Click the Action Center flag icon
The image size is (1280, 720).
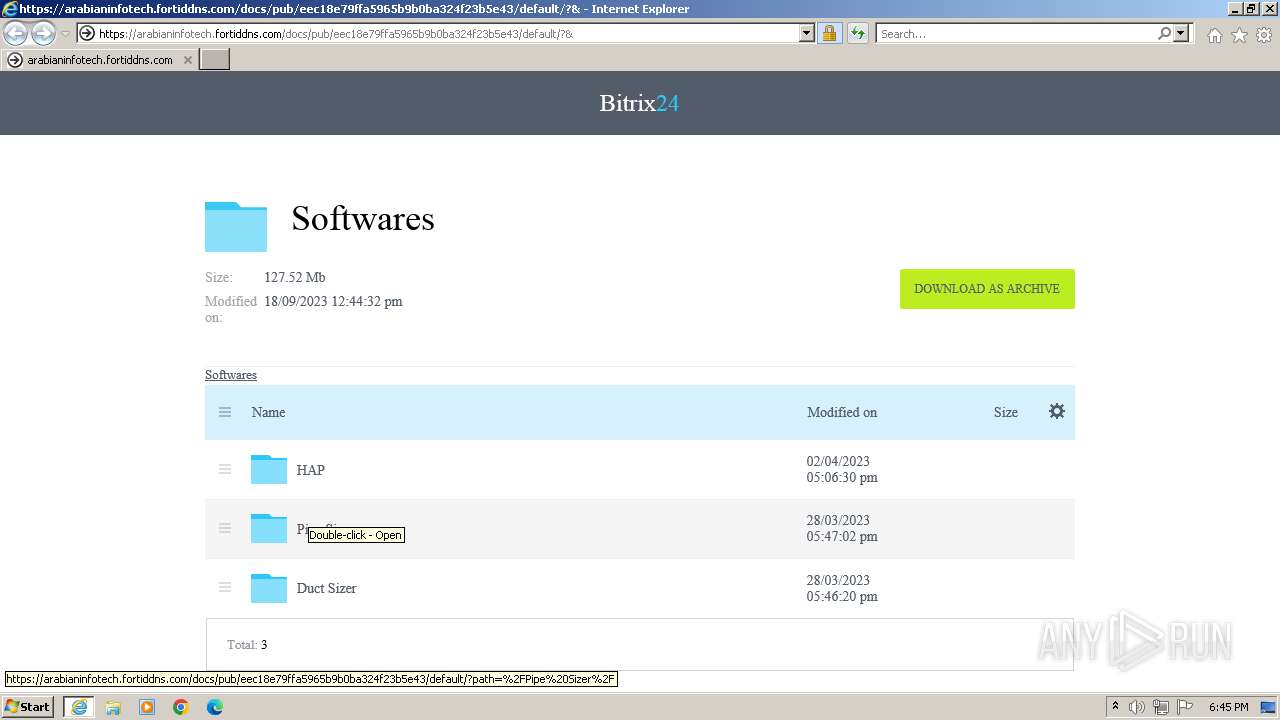click(x=1184, y=707)
